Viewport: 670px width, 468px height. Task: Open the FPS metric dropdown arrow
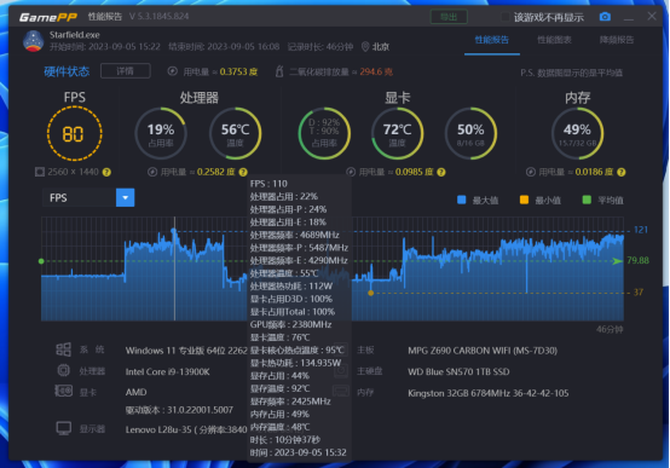pyautogui.click(x=125, y=197)
